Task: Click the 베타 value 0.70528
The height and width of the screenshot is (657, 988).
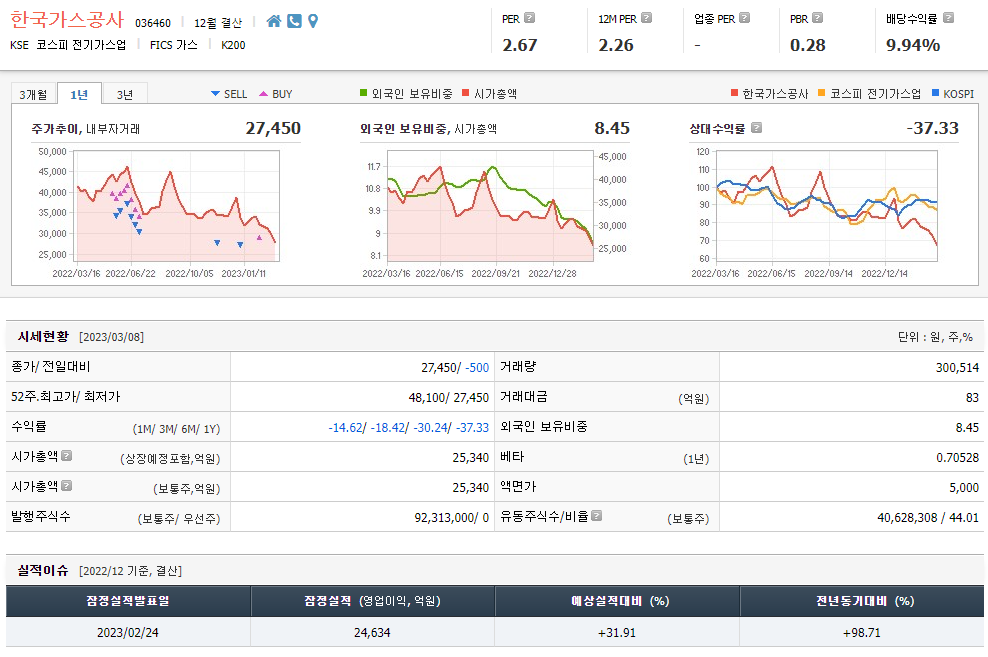Action: pyautogui.click(x=957, y=457)
